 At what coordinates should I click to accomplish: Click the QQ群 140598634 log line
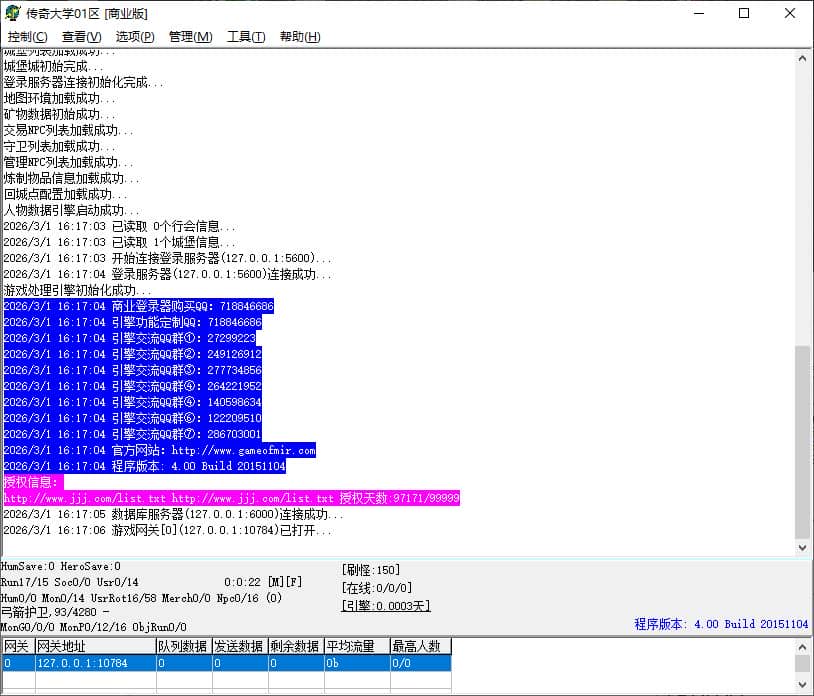pos(132,402)
